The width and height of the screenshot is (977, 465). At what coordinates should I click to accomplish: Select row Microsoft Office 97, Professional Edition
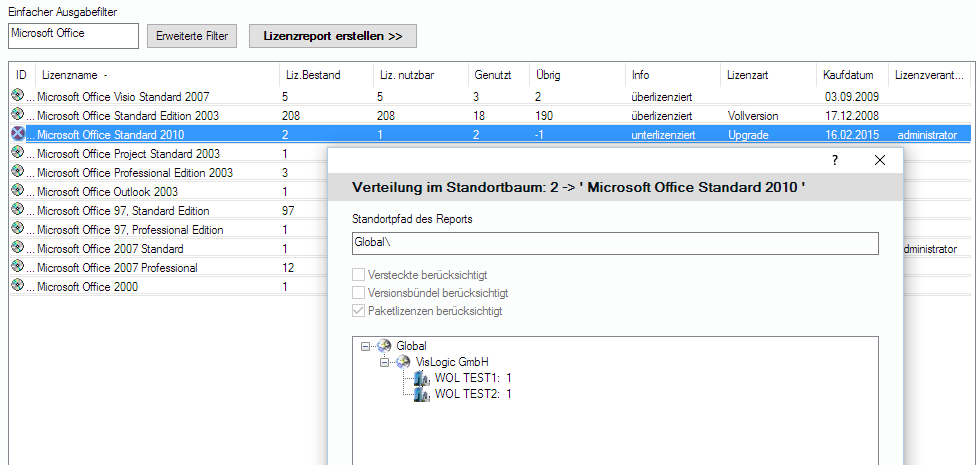pyautogui.click(x=168, y=229)
